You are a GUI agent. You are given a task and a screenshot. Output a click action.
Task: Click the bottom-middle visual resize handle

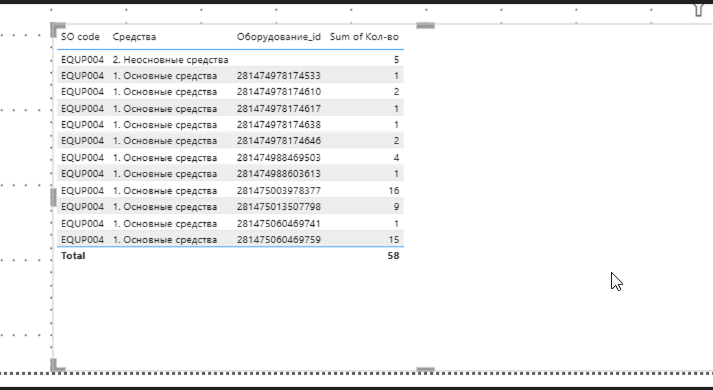(x=426, y=370)
